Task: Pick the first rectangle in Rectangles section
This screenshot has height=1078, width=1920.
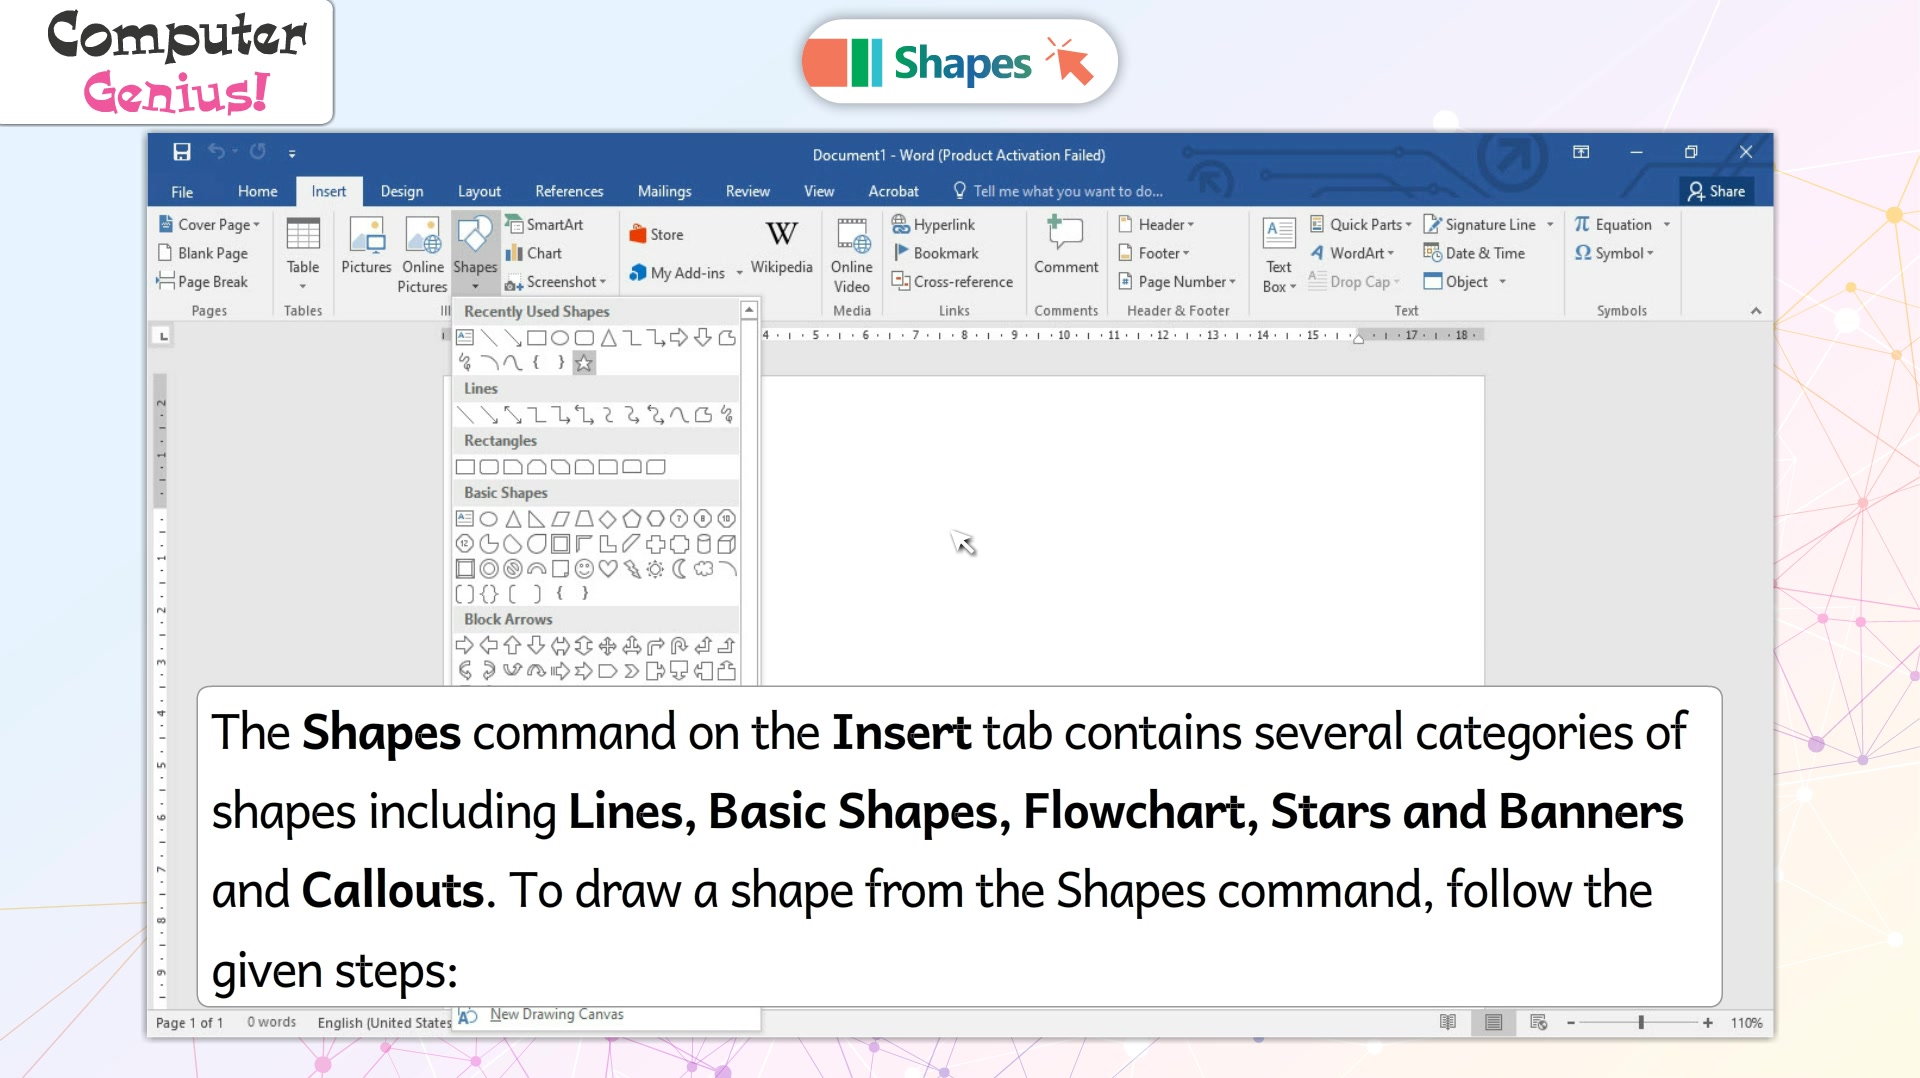Action: point(465,467)
